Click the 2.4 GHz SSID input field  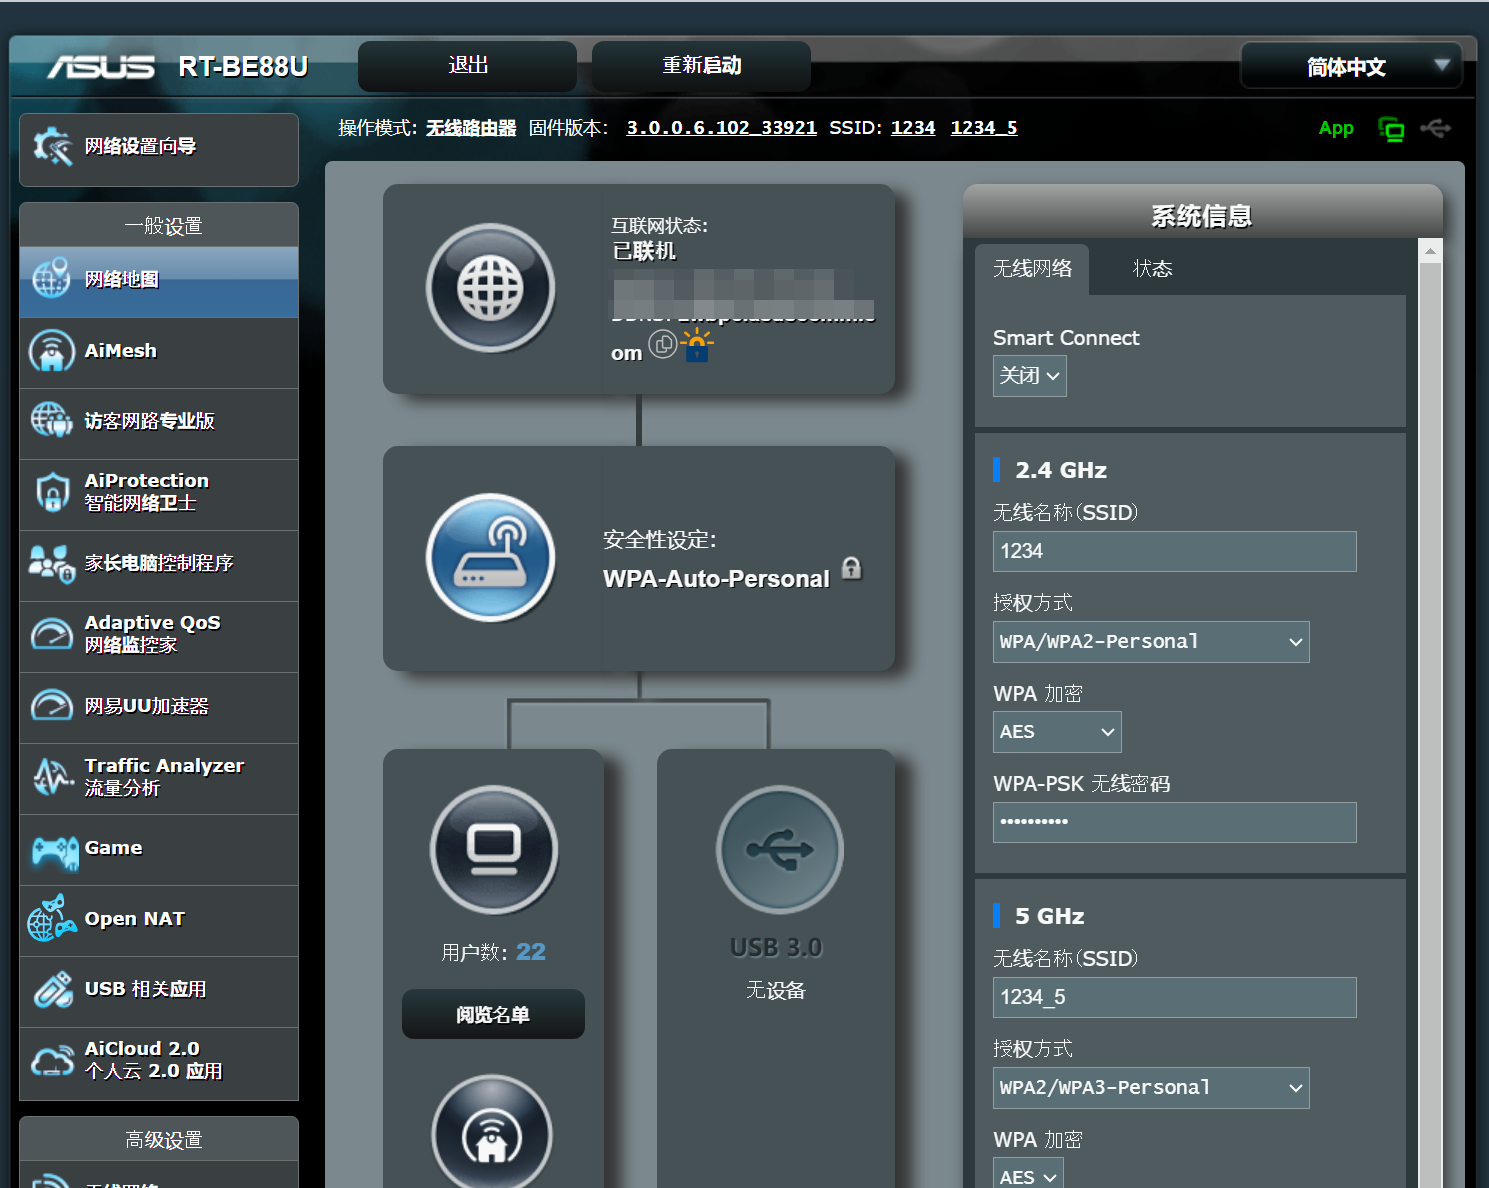[x=1174, y=551]
